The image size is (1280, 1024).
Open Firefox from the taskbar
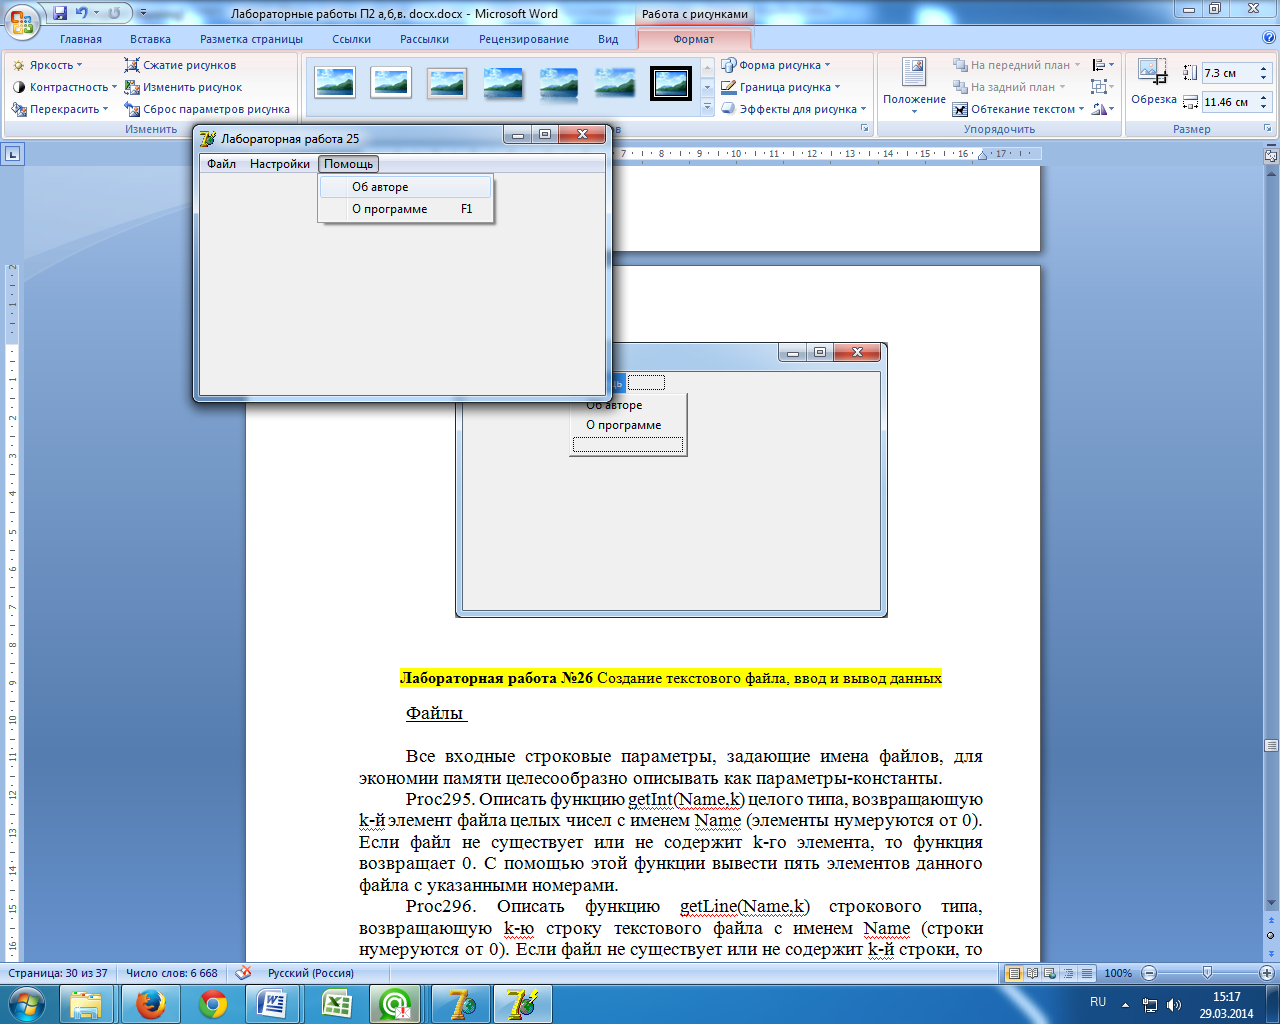click(151, 1004)
